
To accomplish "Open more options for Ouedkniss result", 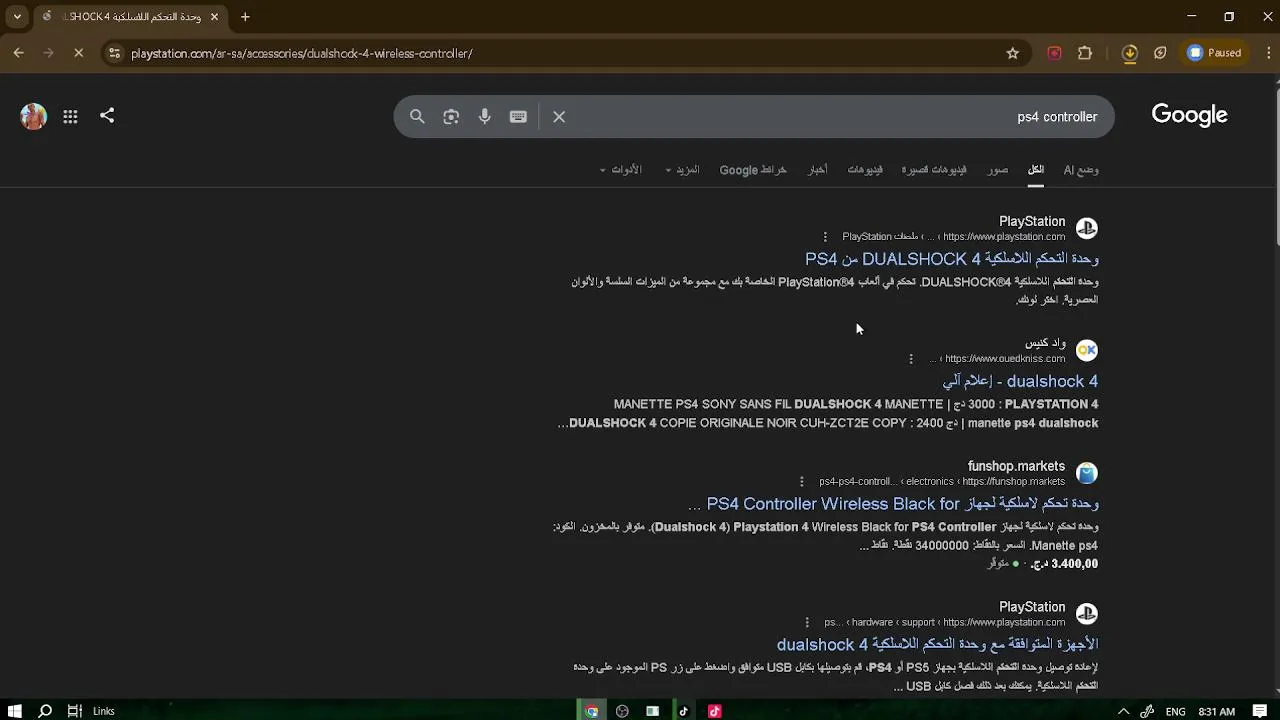I will (911, 359).
